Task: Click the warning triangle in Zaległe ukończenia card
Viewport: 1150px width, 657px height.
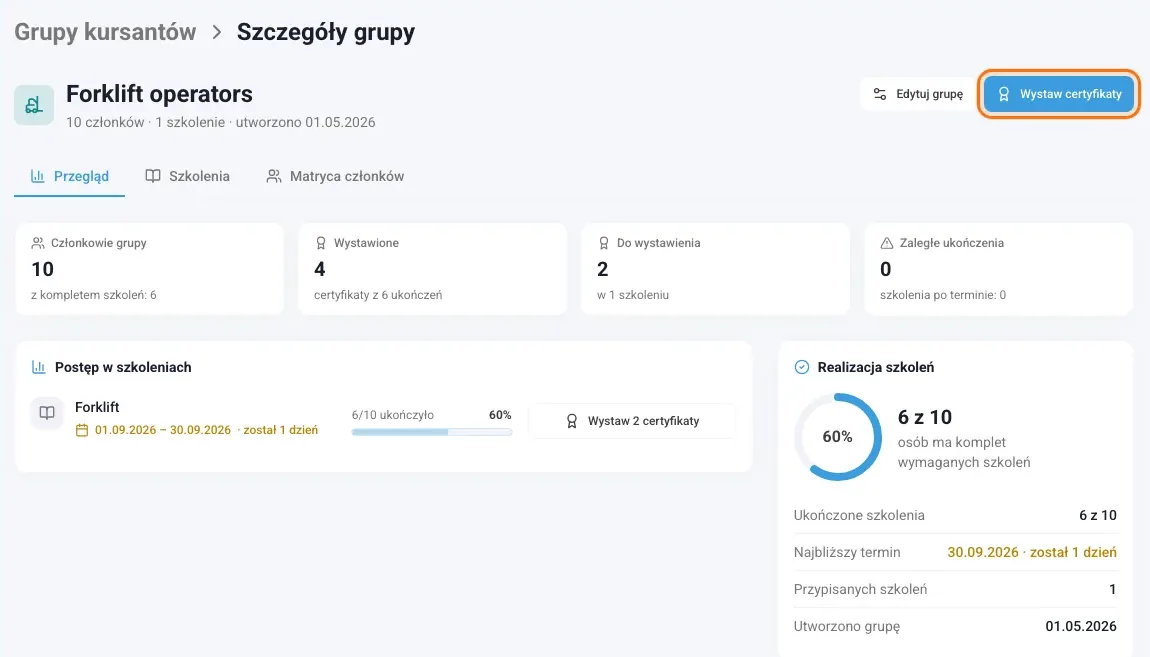Action: pos(887,243)
